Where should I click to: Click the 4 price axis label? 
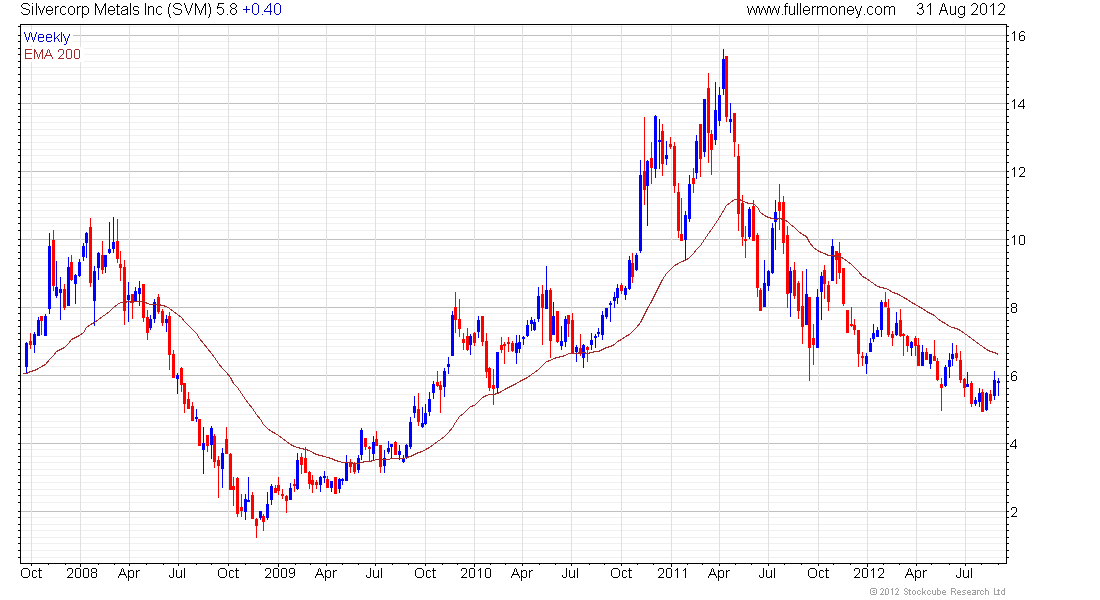[x=1014, y=445]
